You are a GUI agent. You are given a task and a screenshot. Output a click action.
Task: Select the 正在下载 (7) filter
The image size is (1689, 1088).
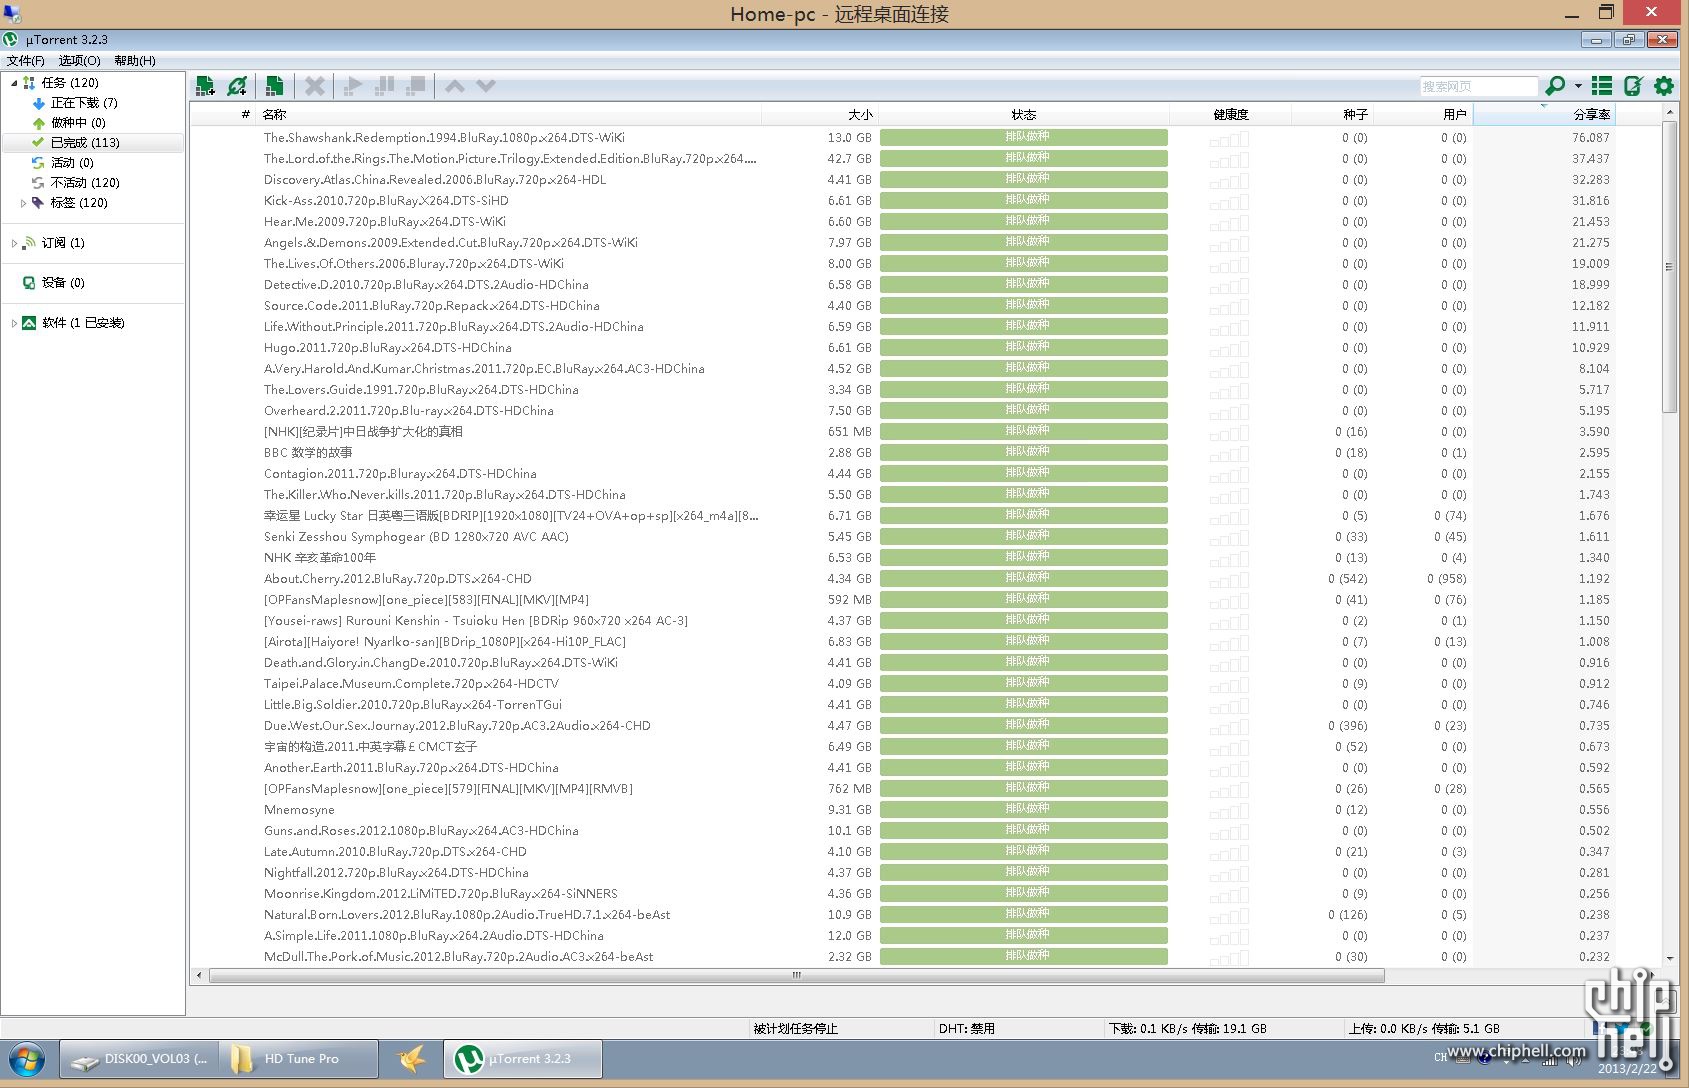pyautogui.click(x=84, y=103)
